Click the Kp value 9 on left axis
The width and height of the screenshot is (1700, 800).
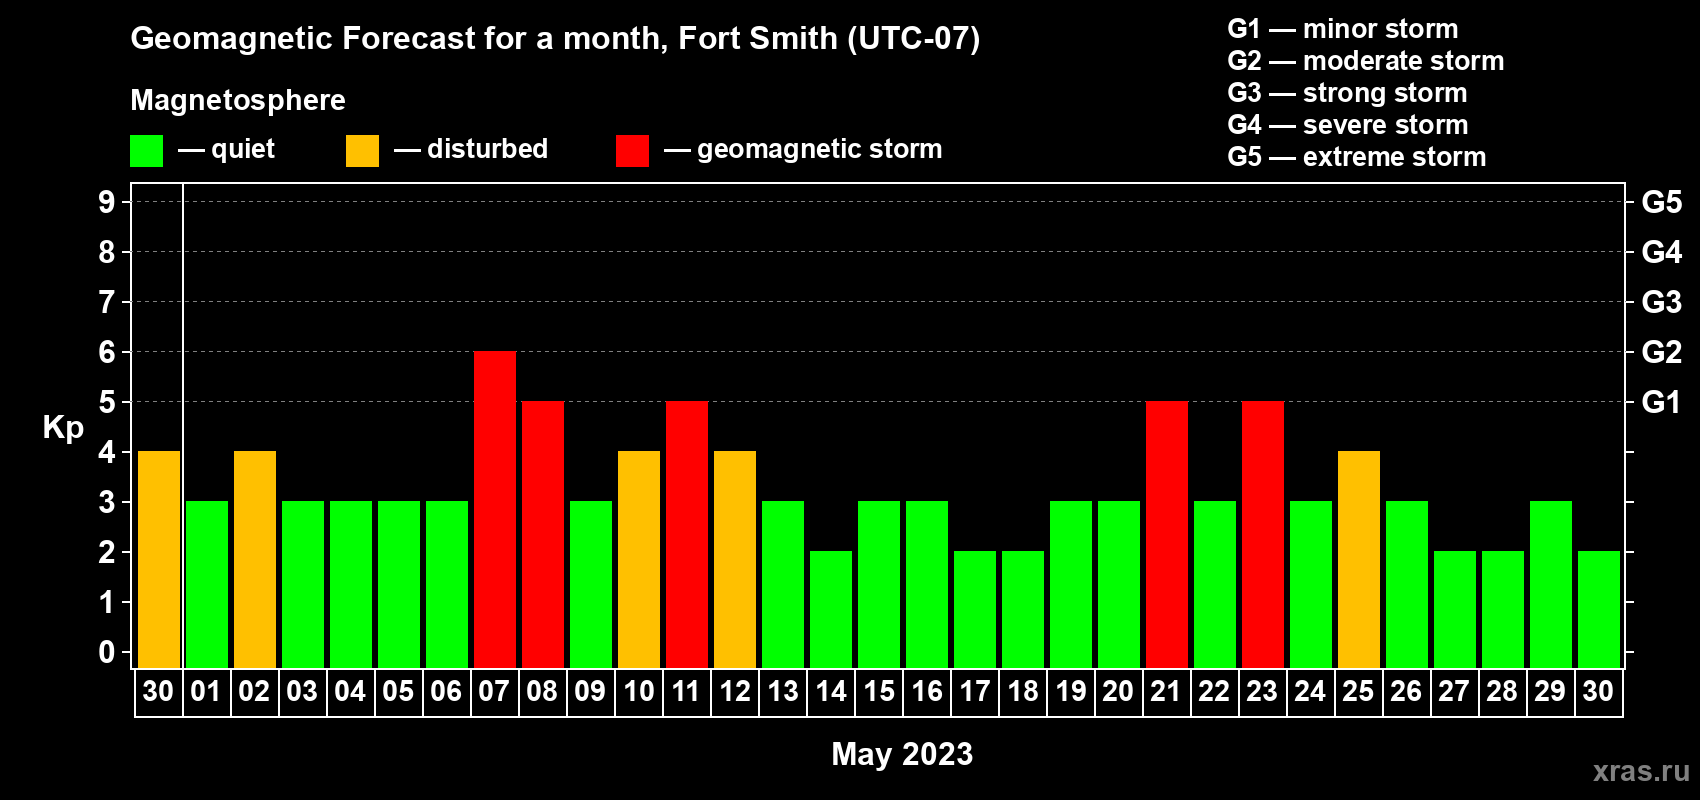coord(107,202)
